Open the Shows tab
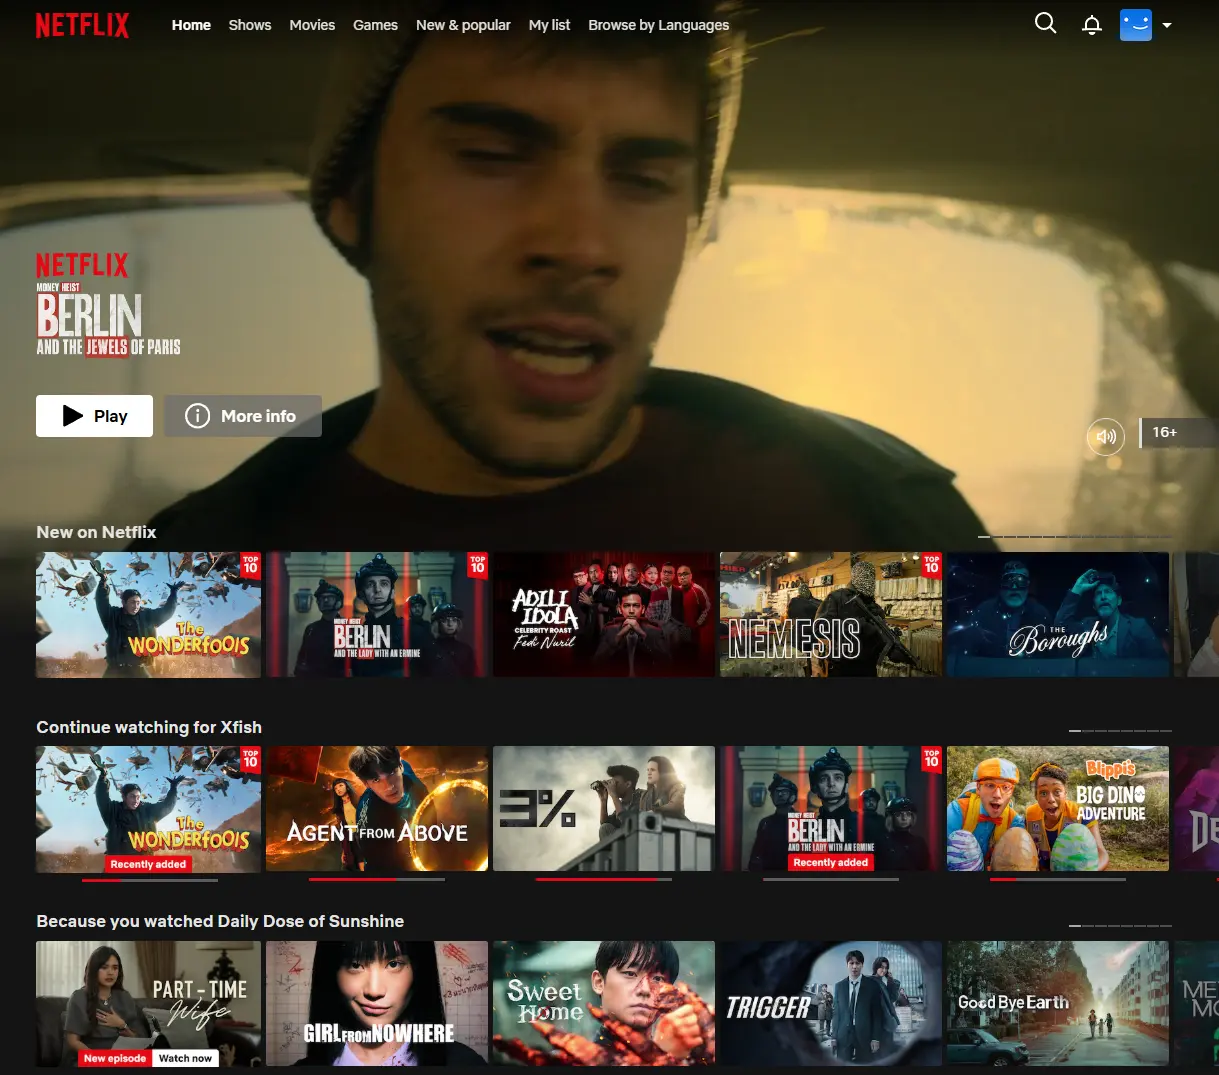The height and width of the screenshot is (1075, 1219). [x=250, y=25]
